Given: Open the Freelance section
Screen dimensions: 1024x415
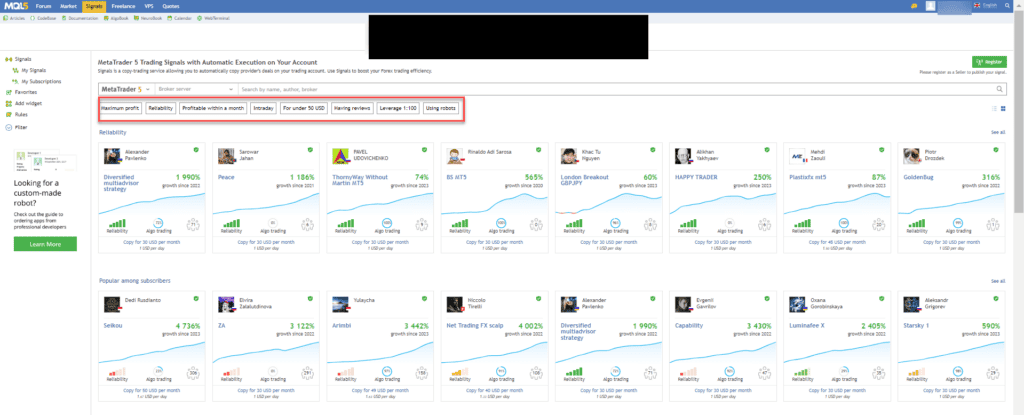Looking at the screenshot, I should (123, 5).
